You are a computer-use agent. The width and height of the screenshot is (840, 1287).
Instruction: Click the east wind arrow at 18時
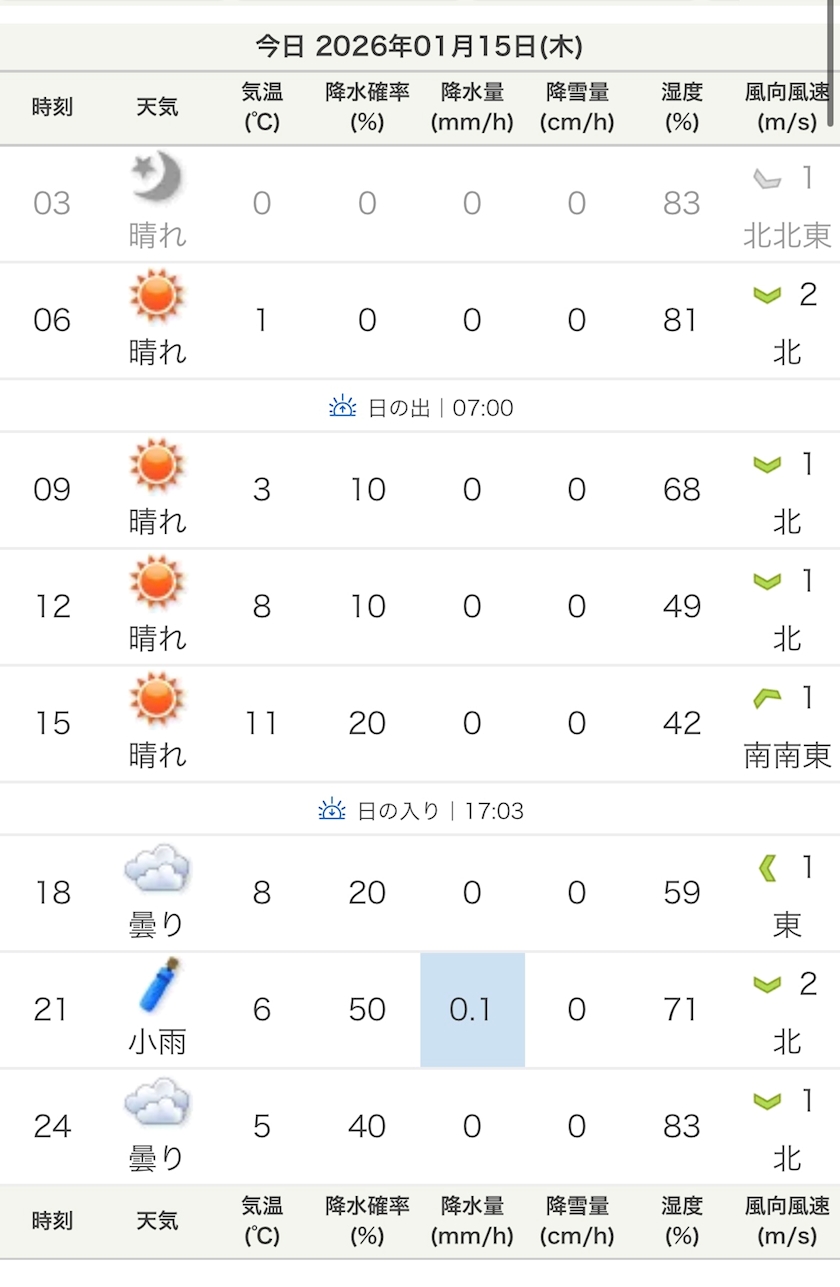pos(768,868)
